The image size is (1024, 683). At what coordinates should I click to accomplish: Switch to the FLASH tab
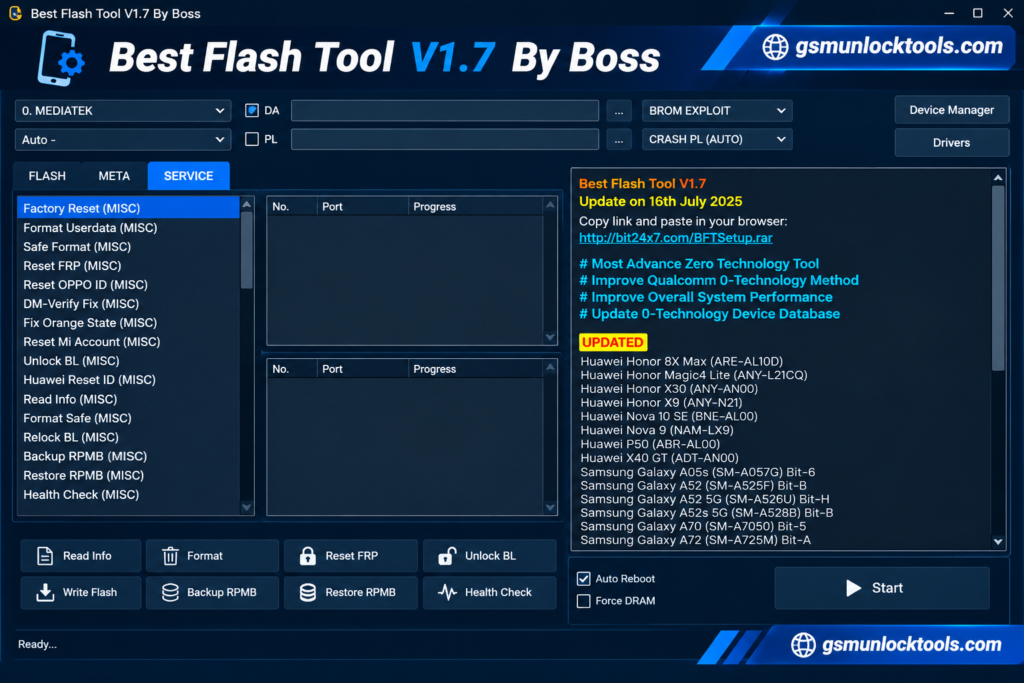[47, 176]
